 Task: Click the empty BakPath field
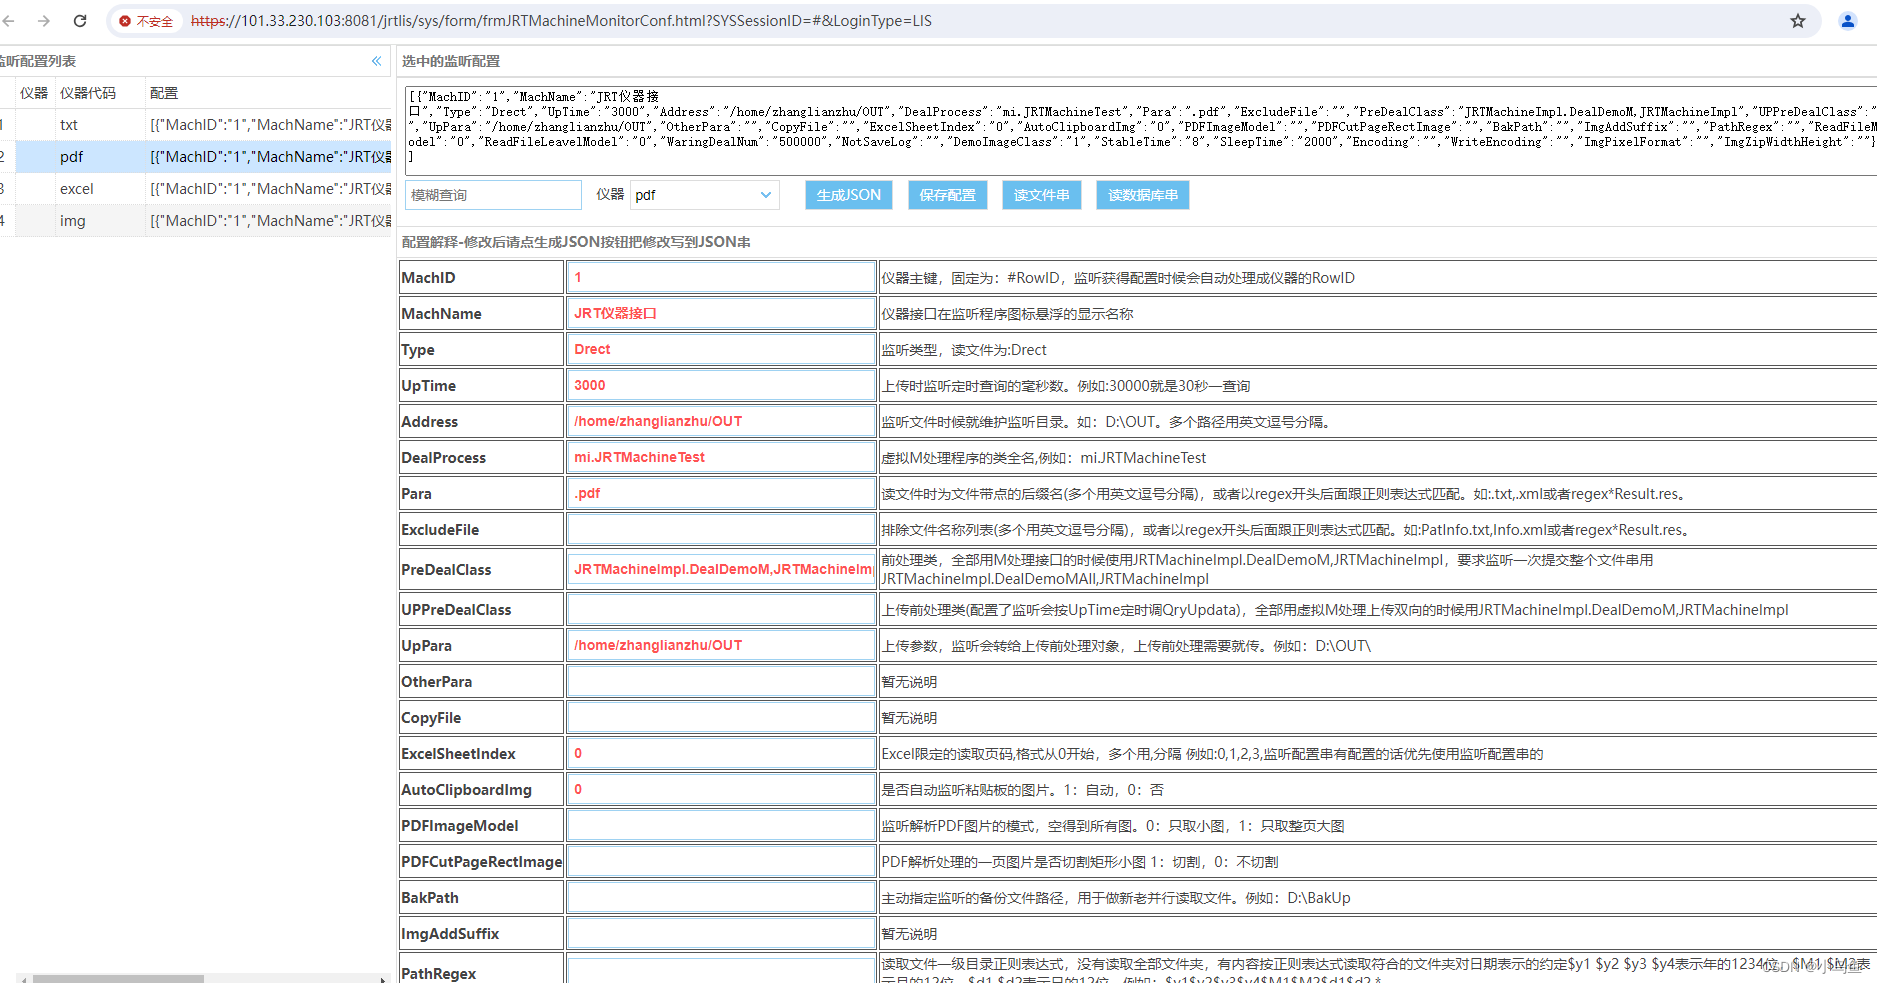721,897
